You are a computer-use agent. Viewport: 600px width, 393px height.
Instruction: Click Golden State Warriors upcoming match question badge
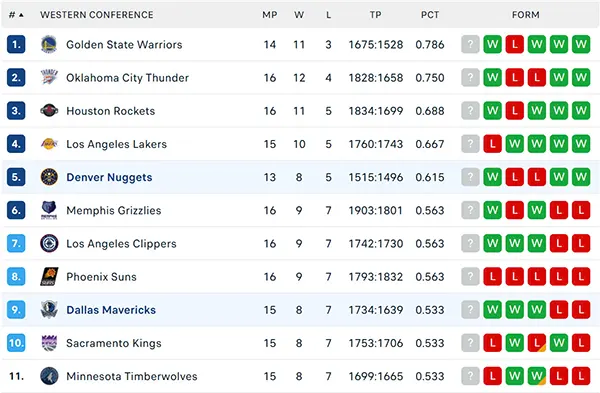click(470, 44)
